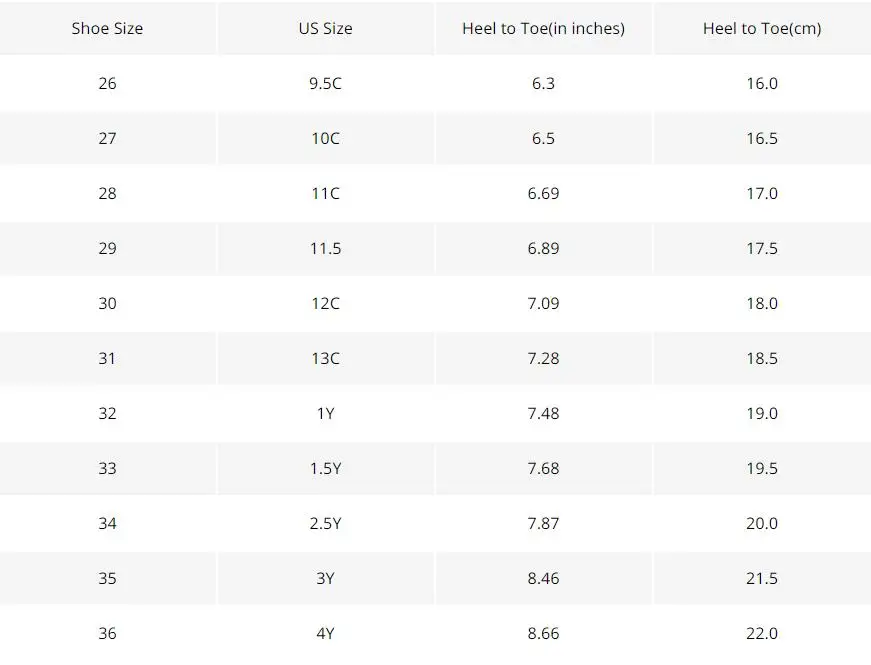This screenshot has height=665, width=871.
Task: Select the 1Y US size cell
Action: [326, 413]
